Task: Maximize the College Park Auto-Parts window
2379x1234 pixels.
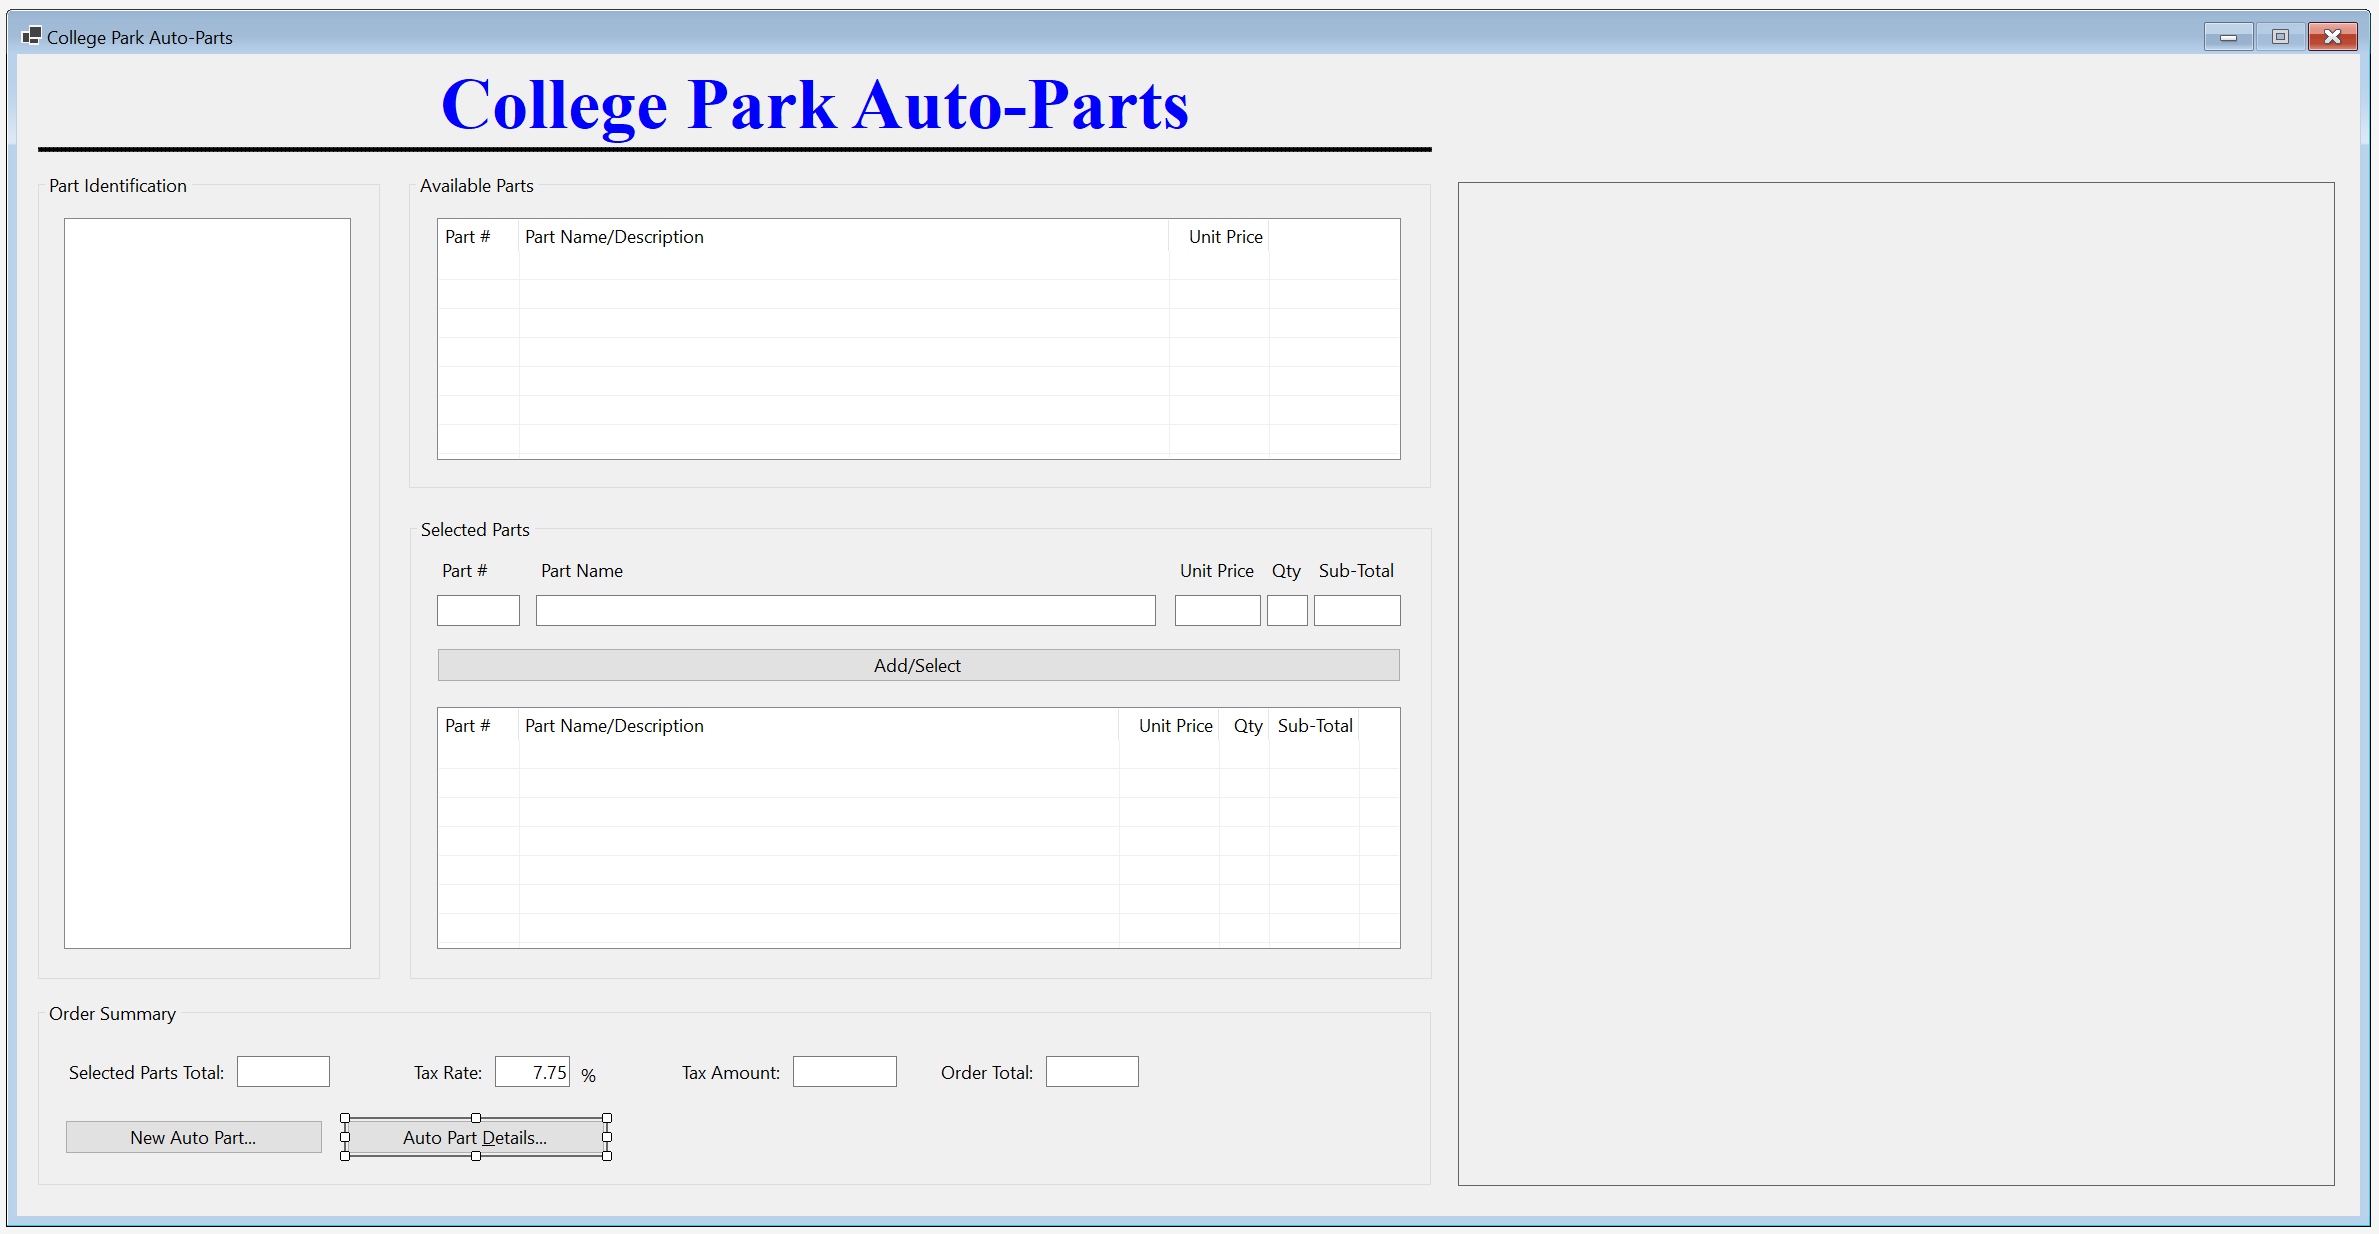Action: [x=2280, y=37]
